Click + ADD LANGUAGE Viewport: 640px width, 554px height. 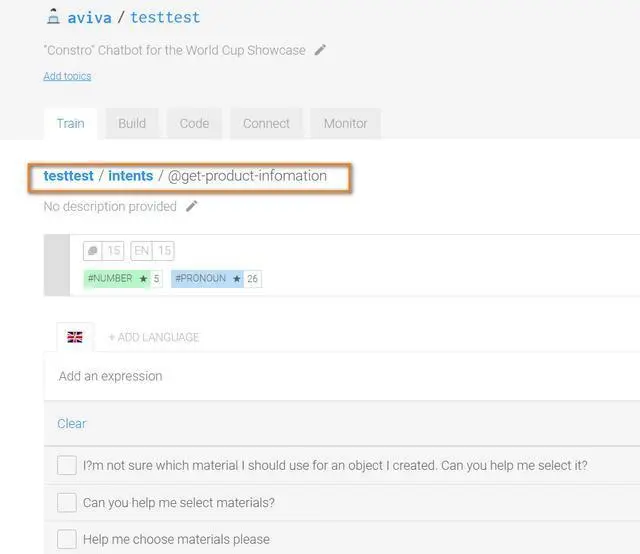(153, 337)
